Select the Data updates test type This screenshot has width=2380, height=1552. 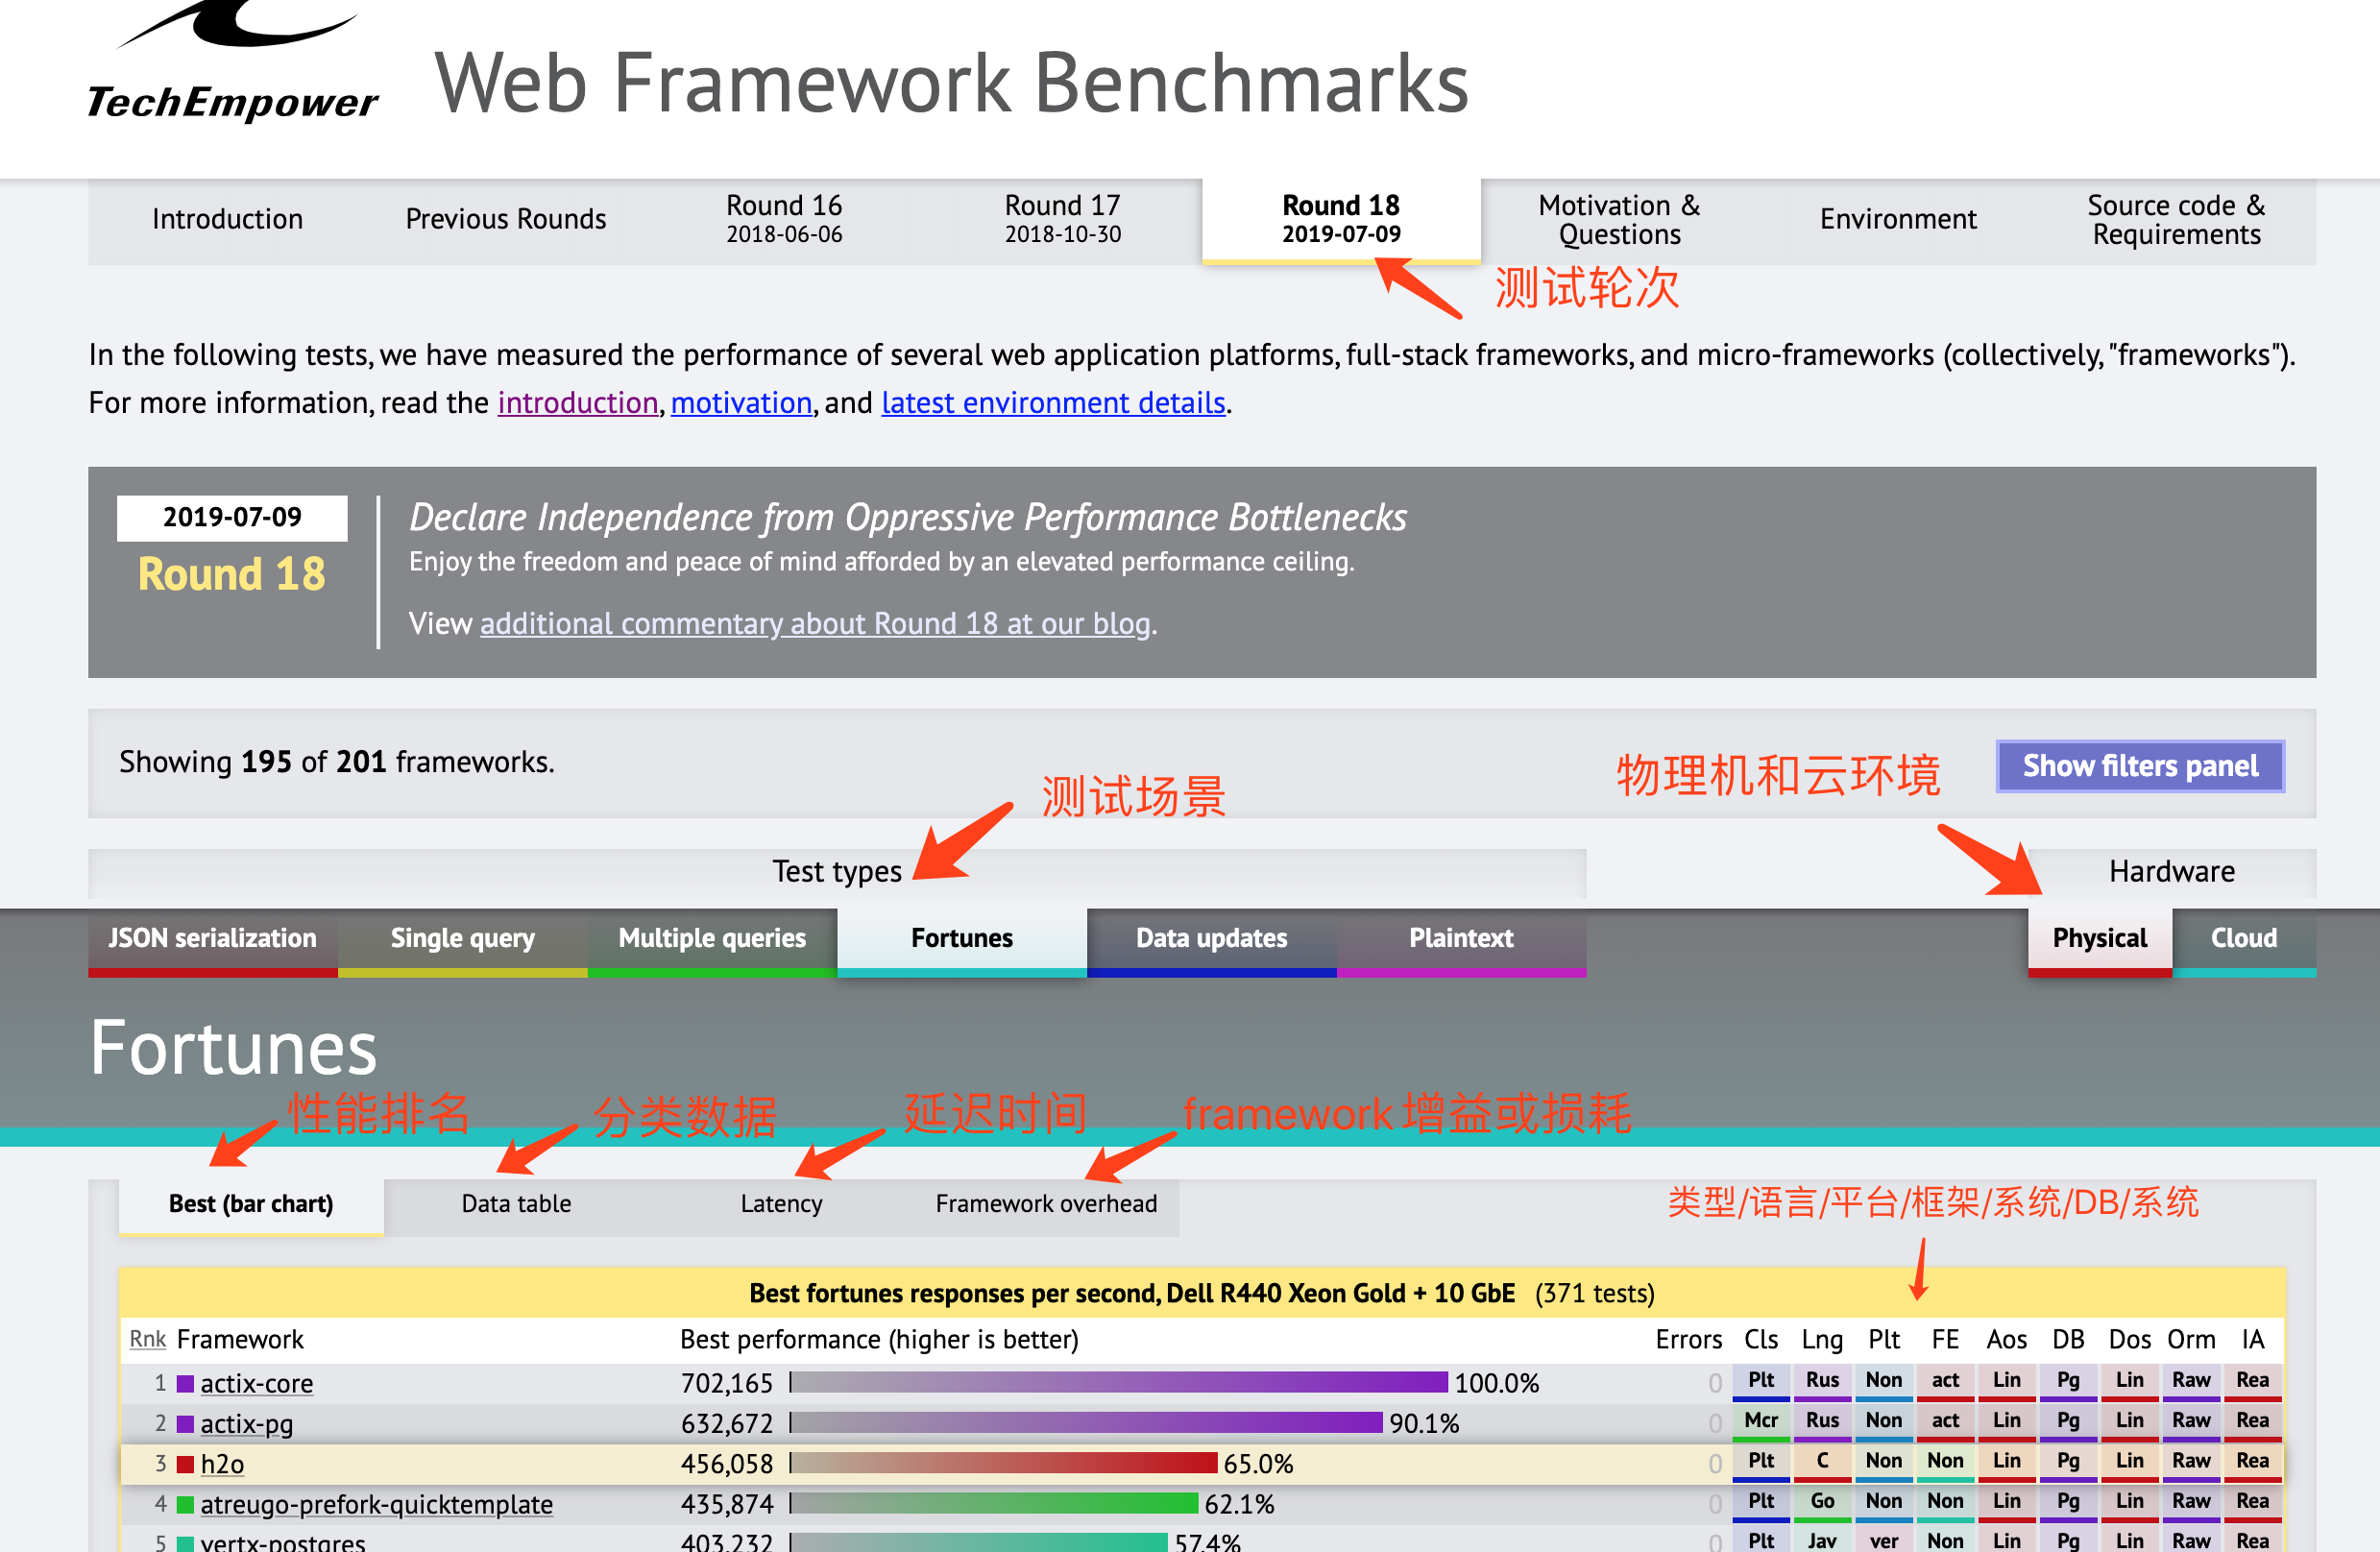click(x=1212, y=940)
